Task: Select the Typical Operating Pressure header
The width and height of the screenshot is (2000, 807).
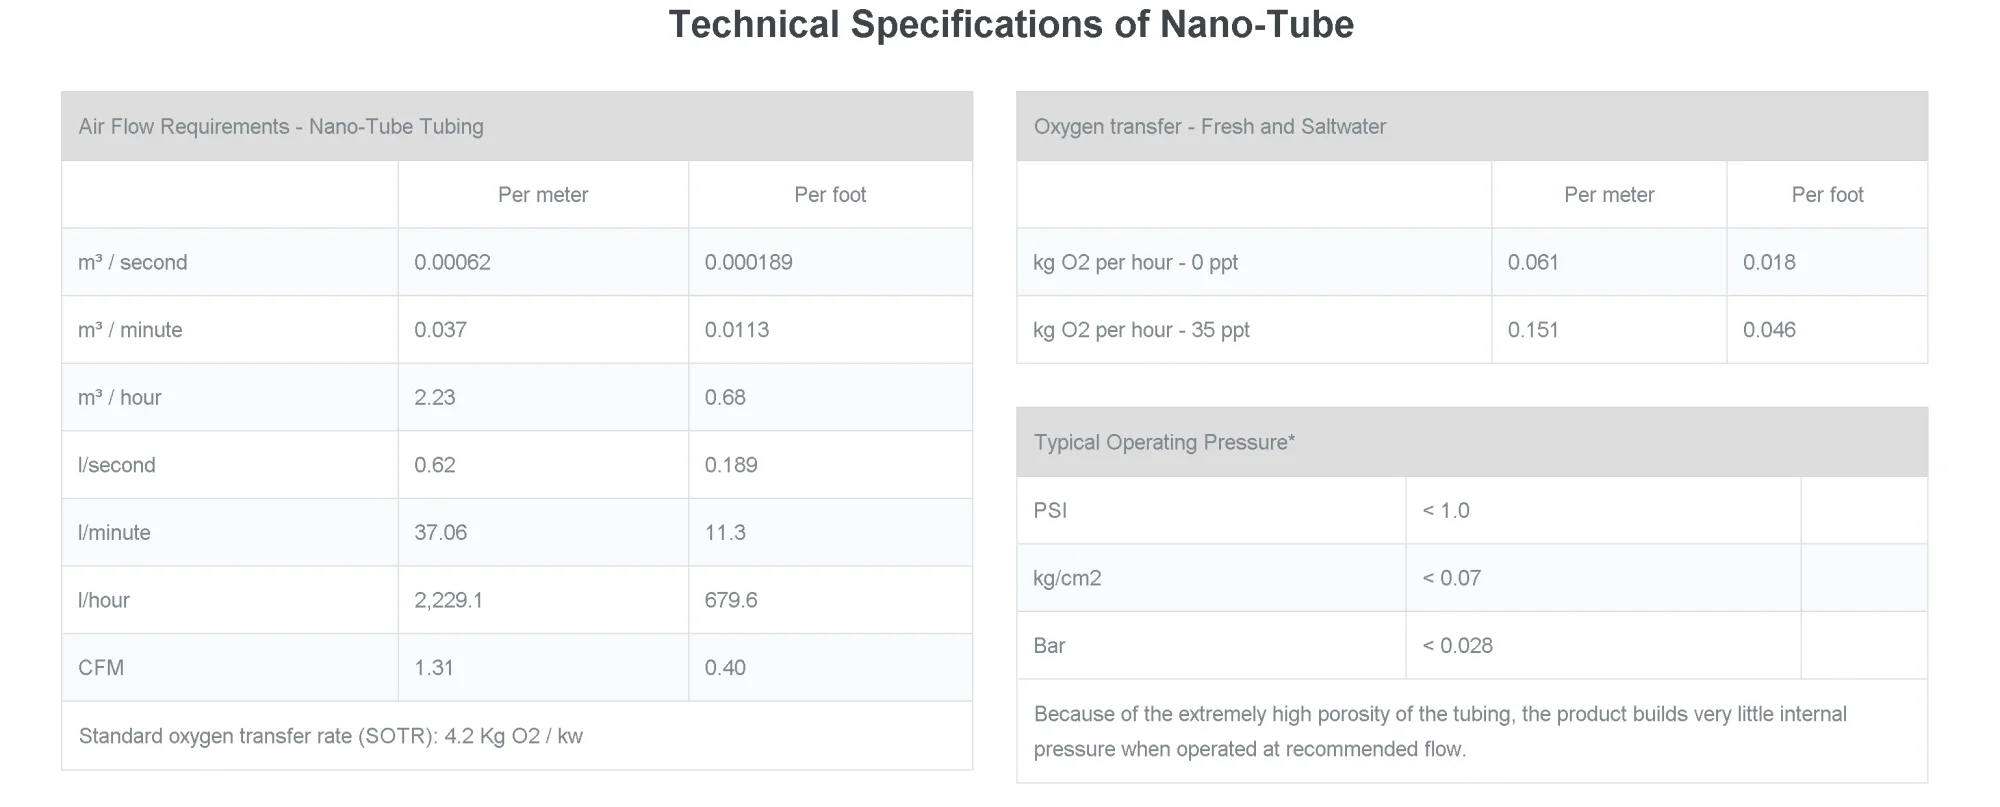Action: [x=1164, y=443]
